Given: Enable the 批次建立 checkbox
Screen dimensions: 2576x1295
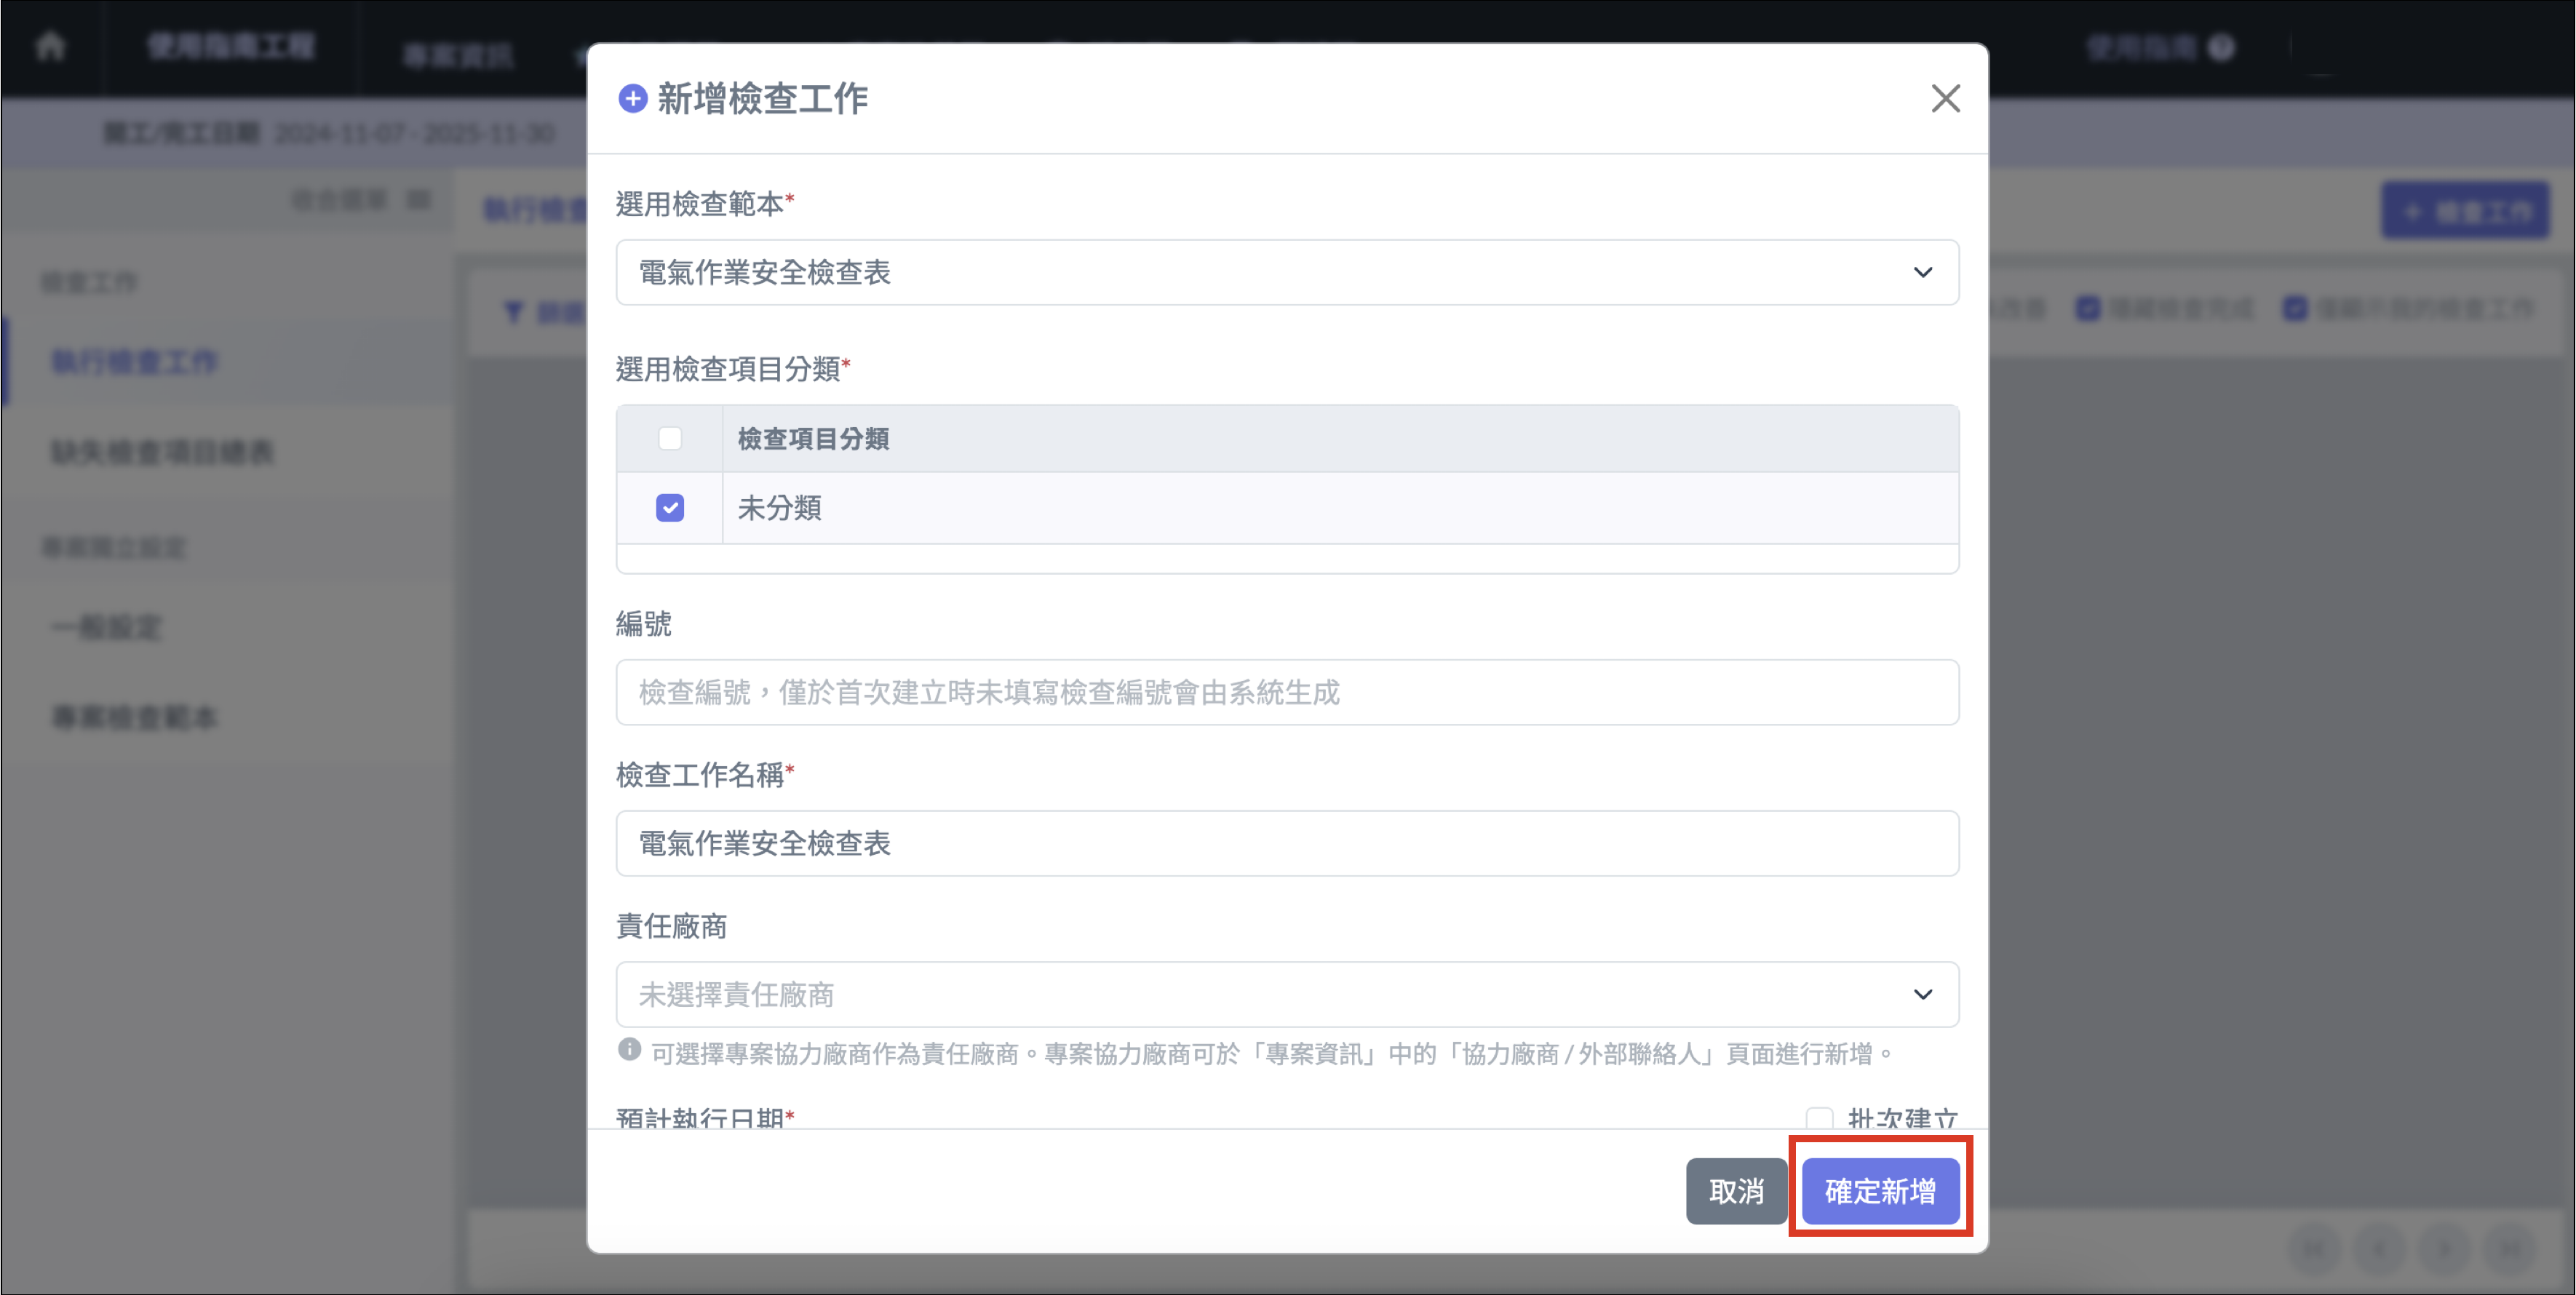Looking at the screenshot, I should click(x=1820, y=1118).
